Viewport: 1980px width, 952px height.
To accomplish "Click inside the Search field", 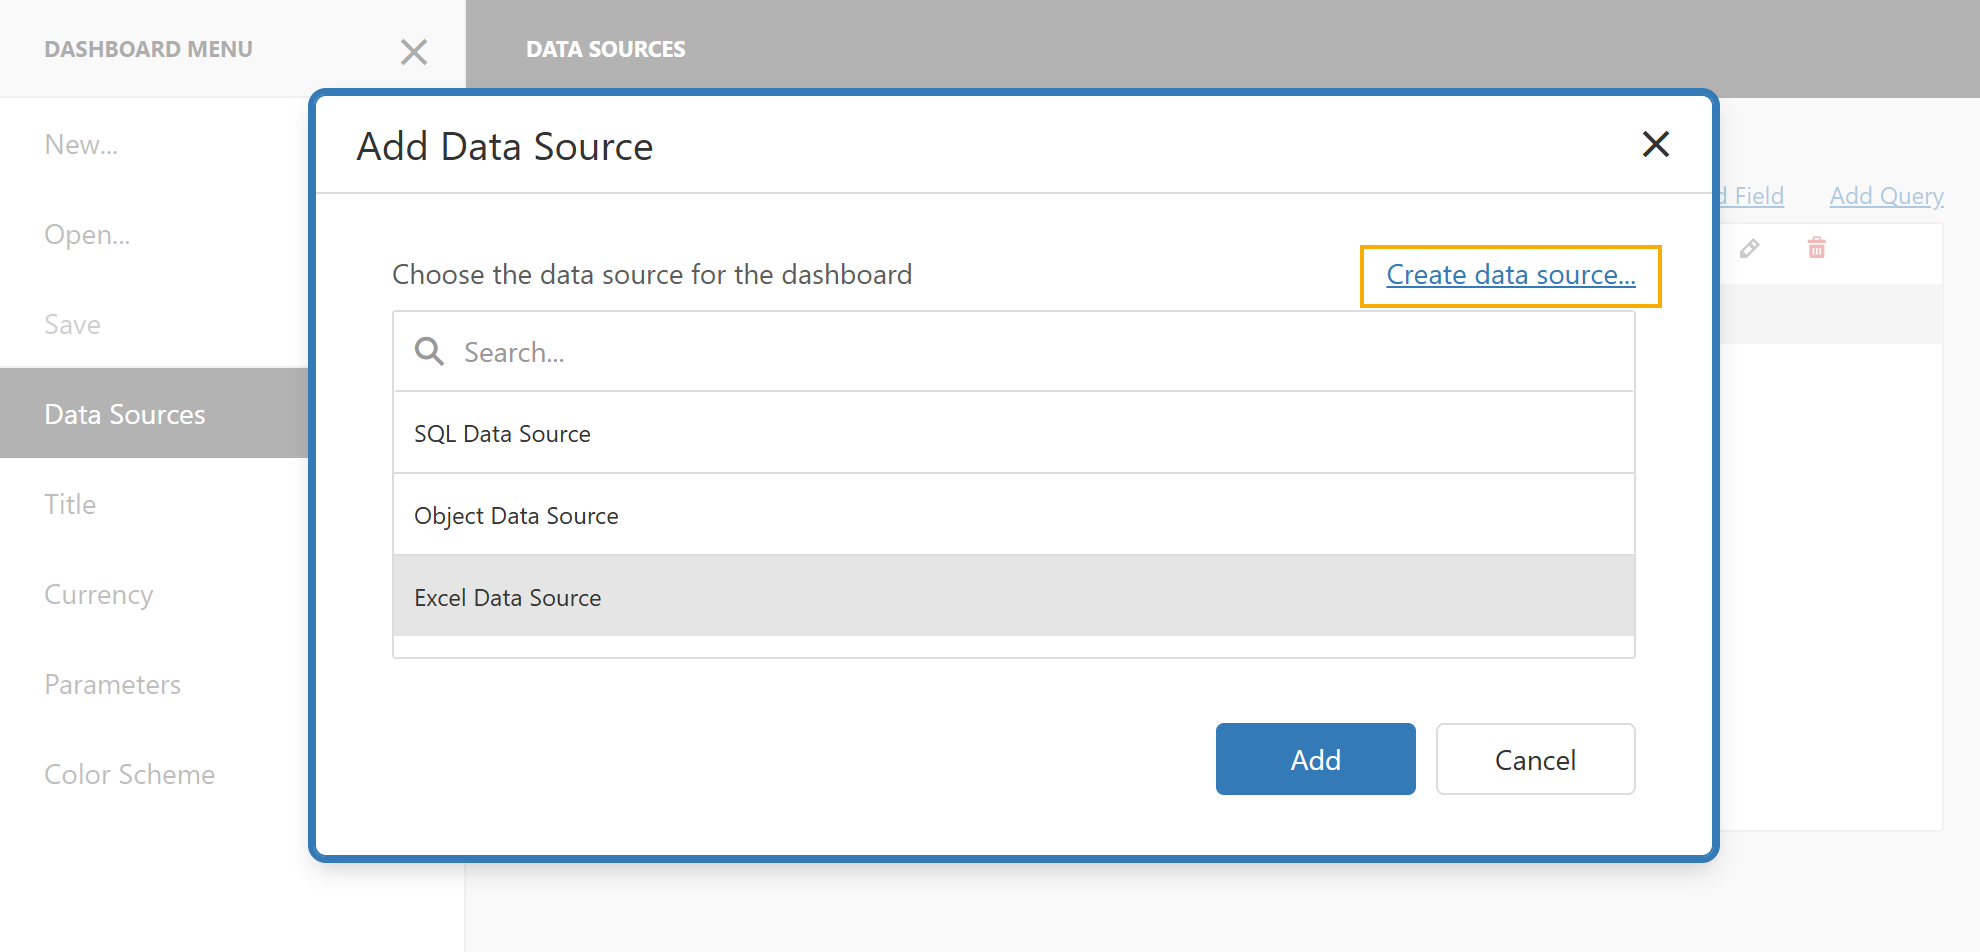I will pos(700,351).
